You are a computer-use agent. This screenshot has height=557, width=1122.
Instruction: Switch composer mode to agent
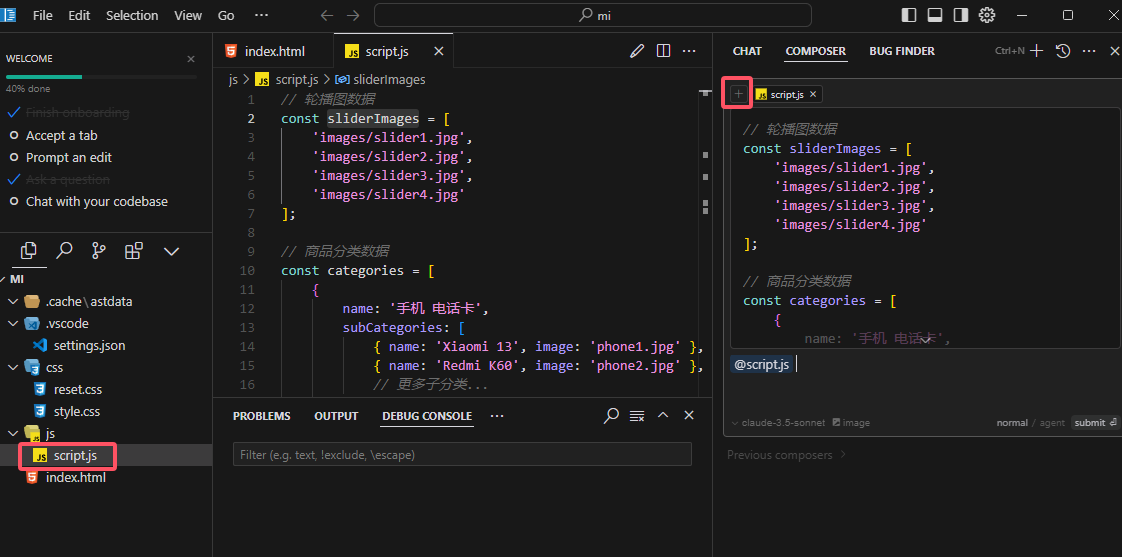(1052, 423)
